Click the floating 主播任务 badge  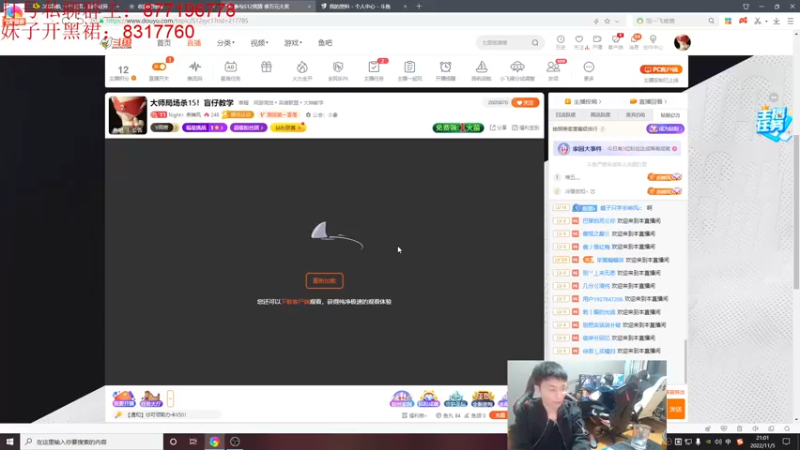pos(774,122)
